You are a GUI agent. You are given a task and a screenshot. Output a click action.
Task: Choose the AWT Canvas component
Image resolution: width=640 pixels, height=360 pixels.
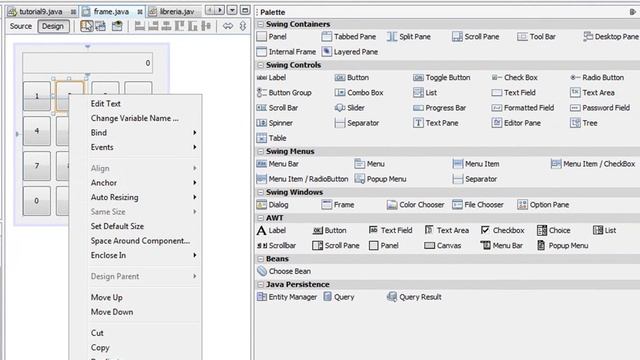click(442, 245)
